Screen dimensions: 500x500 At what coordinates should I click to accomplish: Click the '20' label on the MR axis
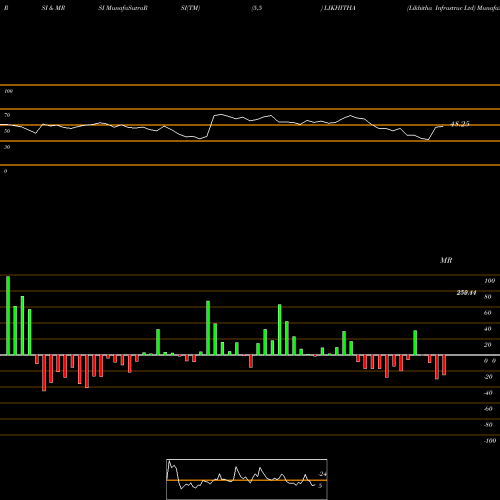[x=488, y=345]
